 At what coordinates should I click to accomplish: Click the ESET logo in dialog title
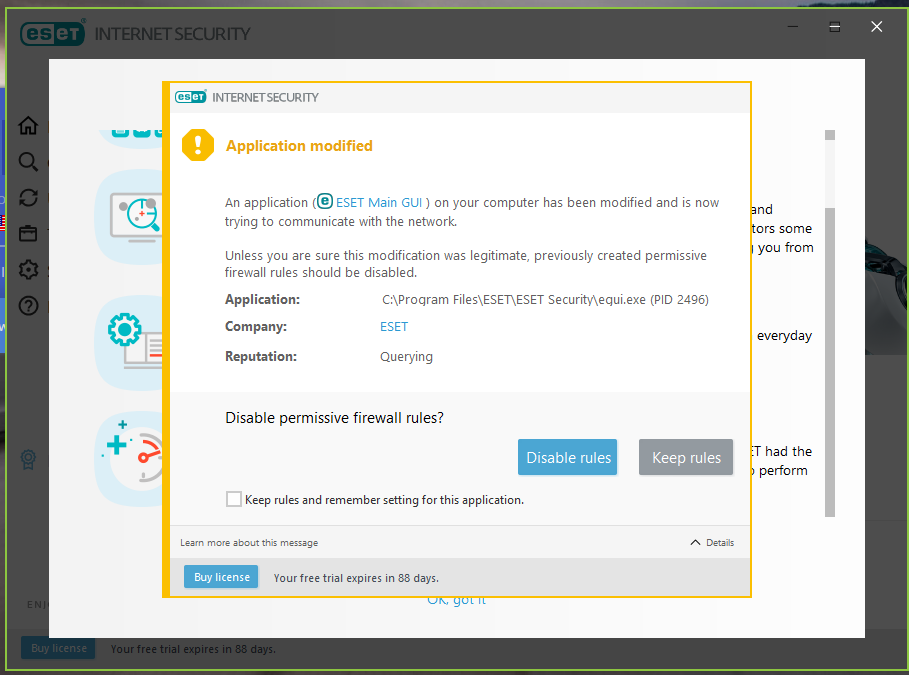[191, 97]
